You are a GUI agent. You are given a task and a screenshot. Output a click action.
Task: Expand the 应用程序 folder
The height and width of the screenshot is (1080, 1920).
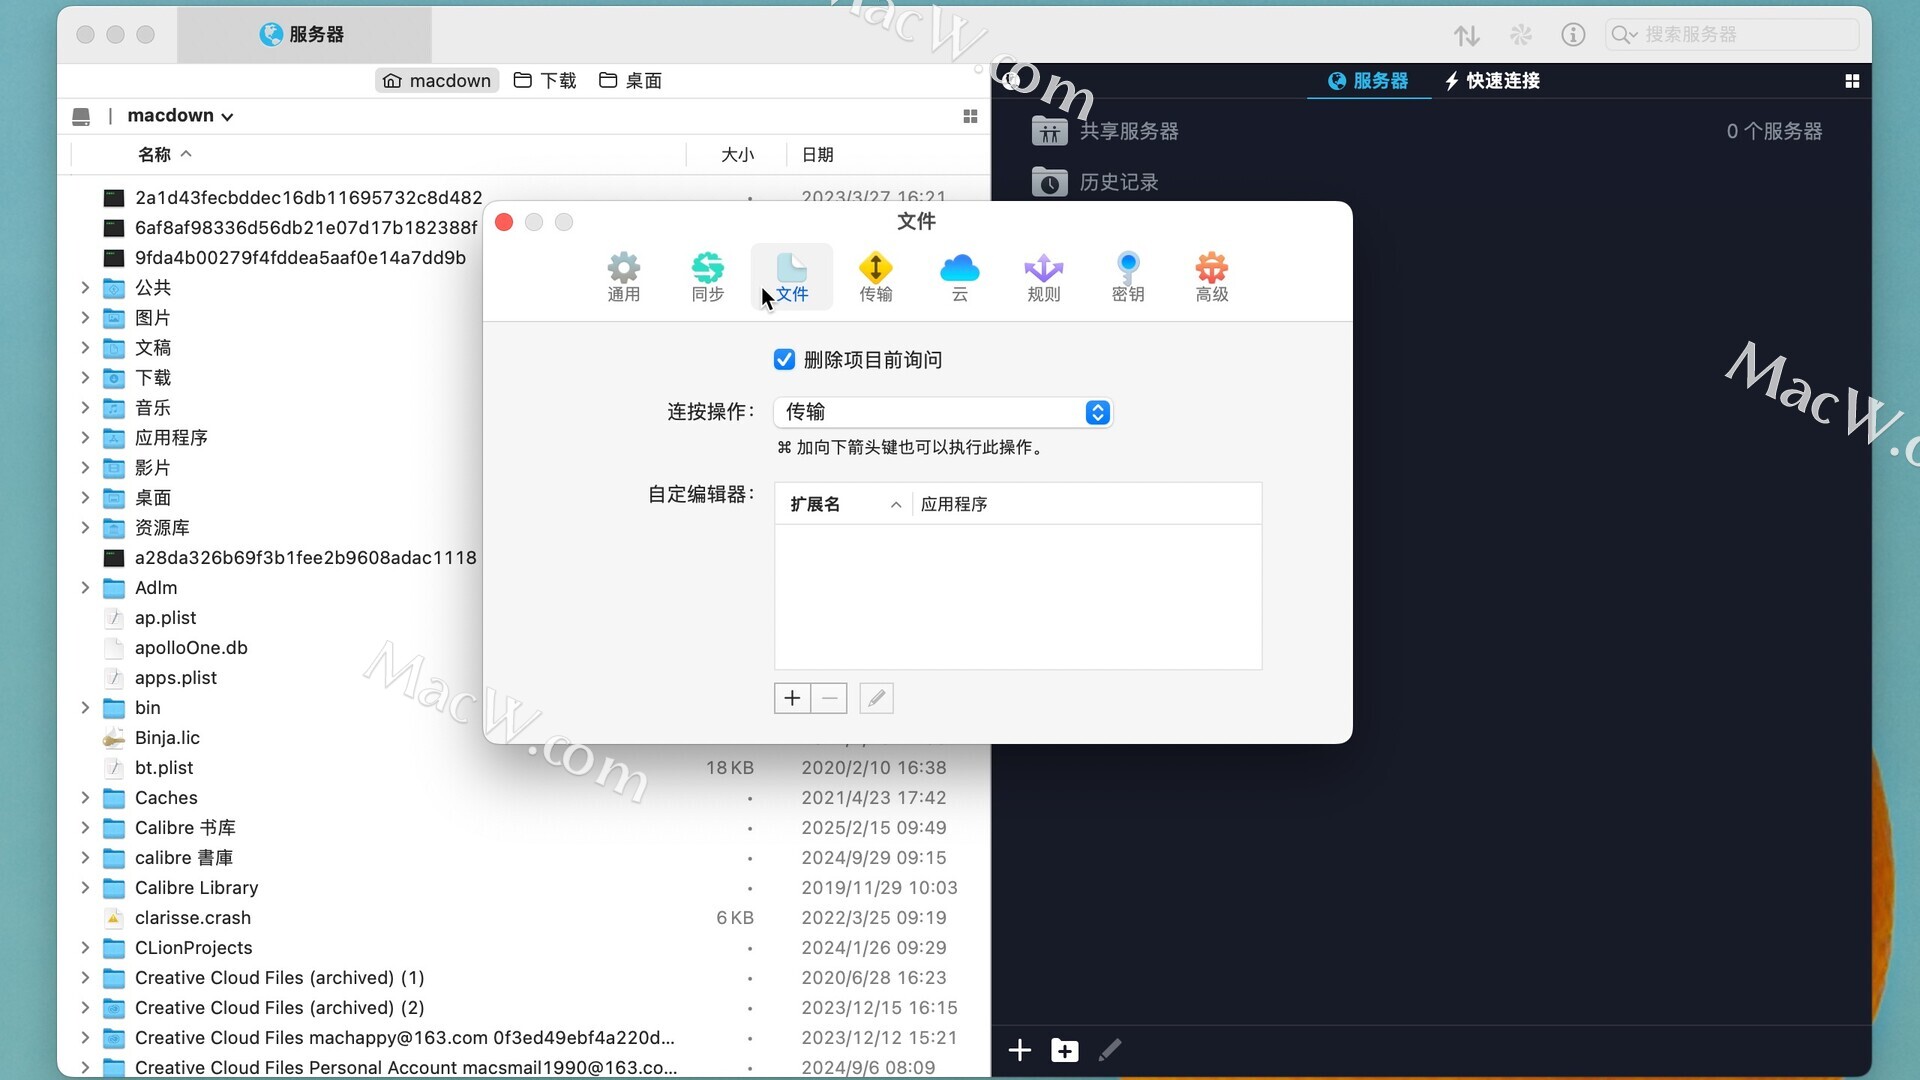coord(85,438)
